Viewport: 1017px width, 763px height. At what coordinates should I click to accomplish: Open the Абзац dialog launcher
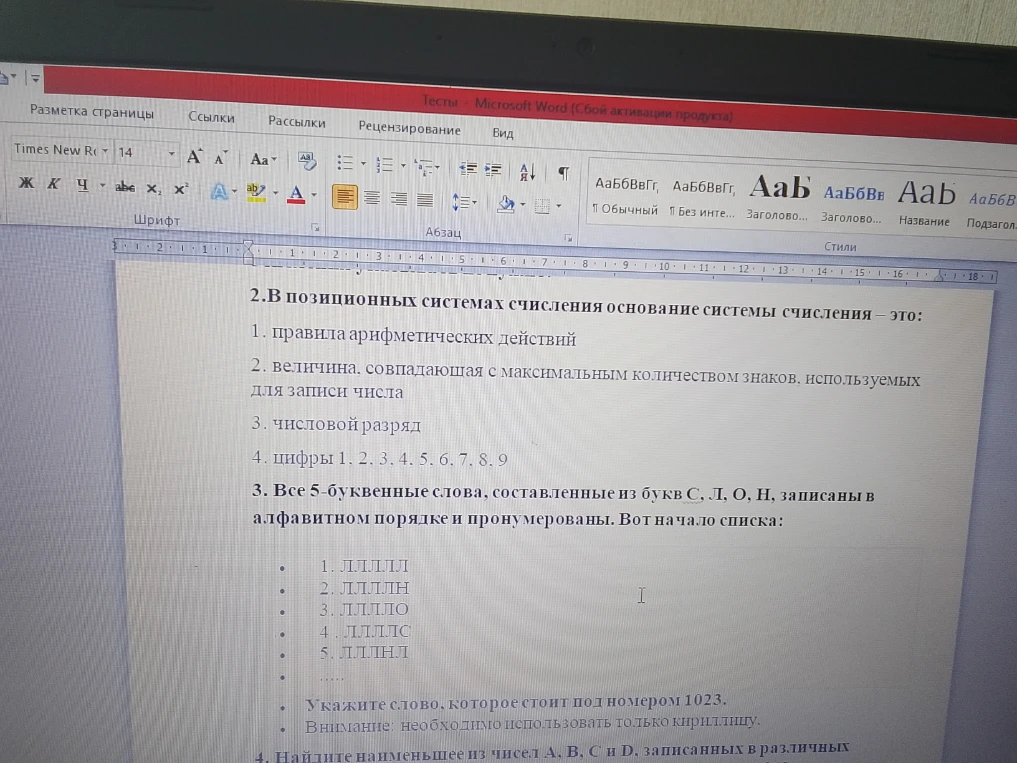pos(568,239)
